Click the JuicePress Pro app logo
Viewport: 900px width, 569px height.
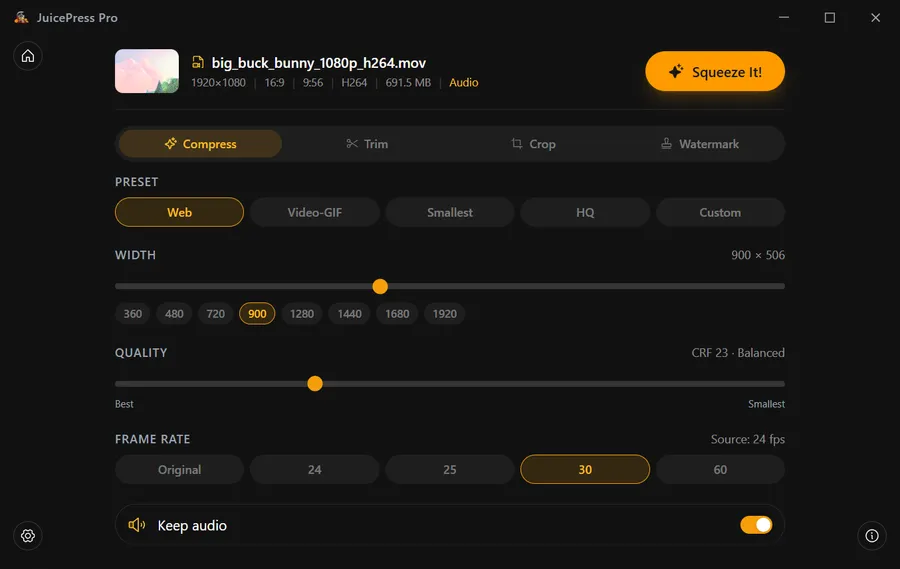pos(21,18)
